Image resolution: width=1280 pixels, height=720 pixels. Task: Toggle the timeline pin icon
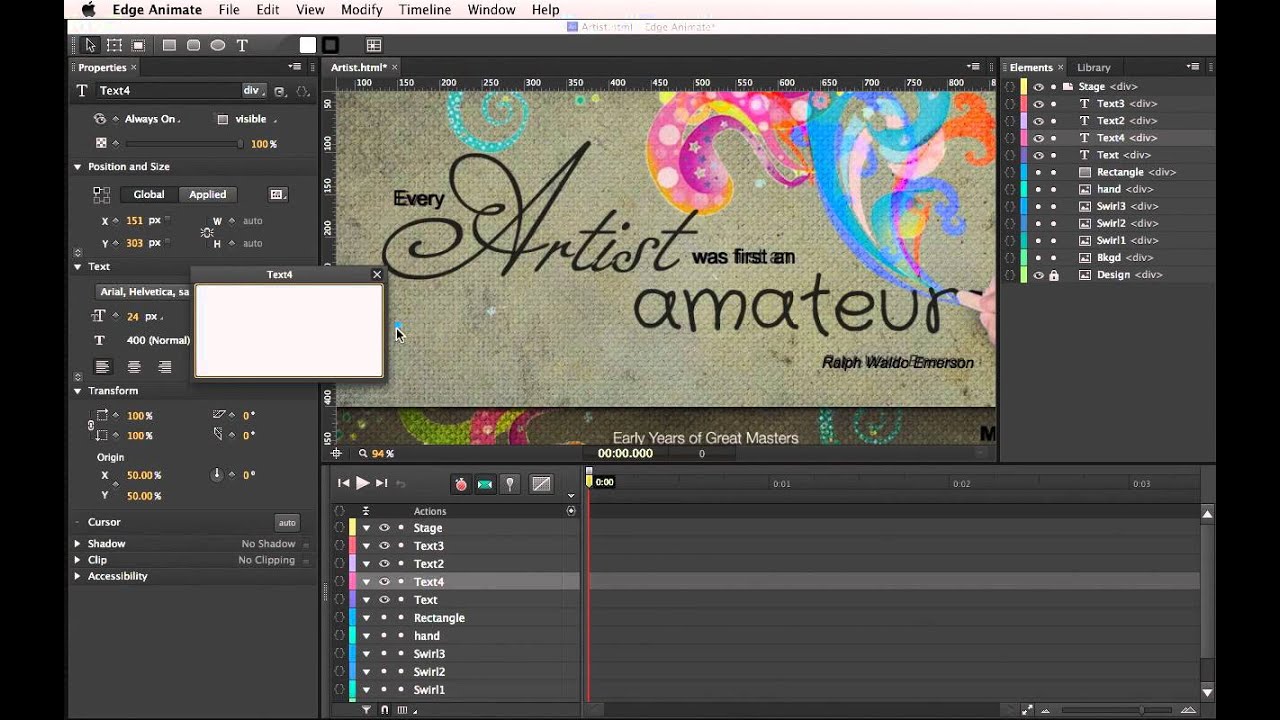click(510, 484)
